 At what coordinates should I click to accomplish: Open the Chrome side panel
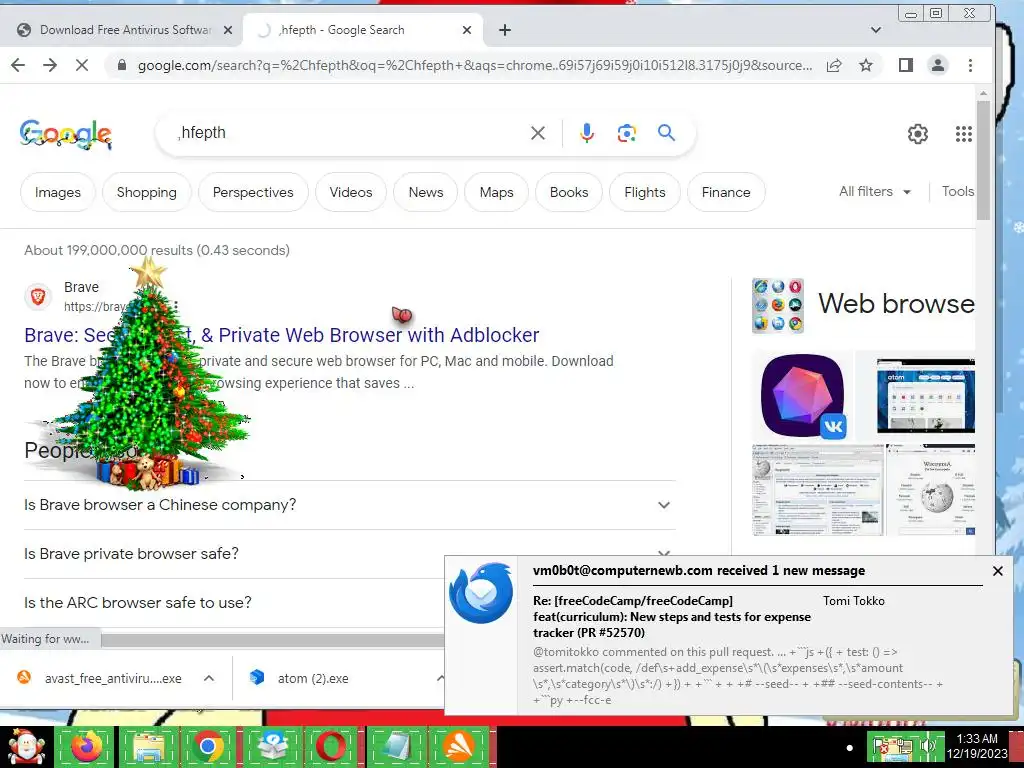coord(905,65)
